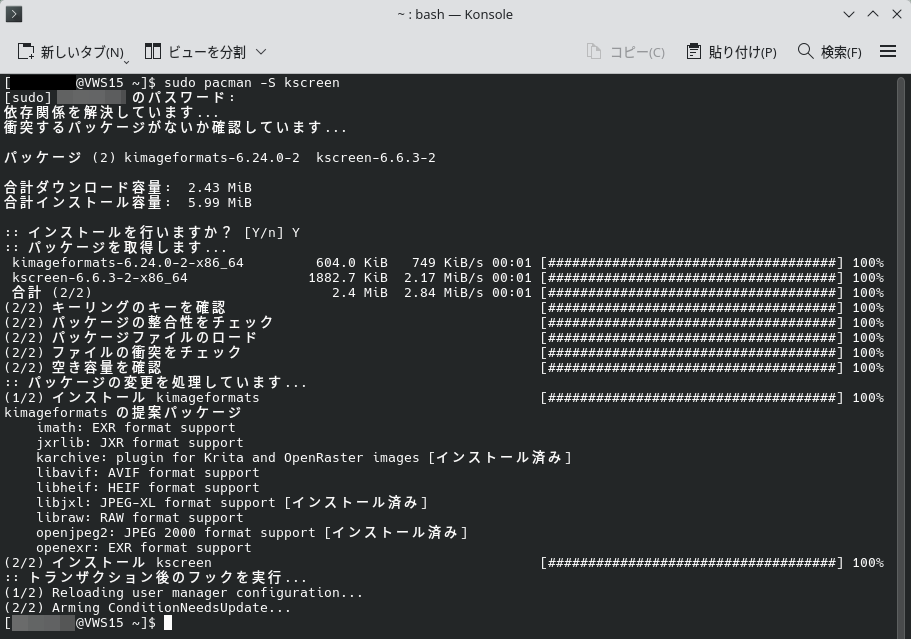The width and height of the screenshot is (911, 639).
Task: Click the ビューを分割 split view icon
Action: (153, 52)
